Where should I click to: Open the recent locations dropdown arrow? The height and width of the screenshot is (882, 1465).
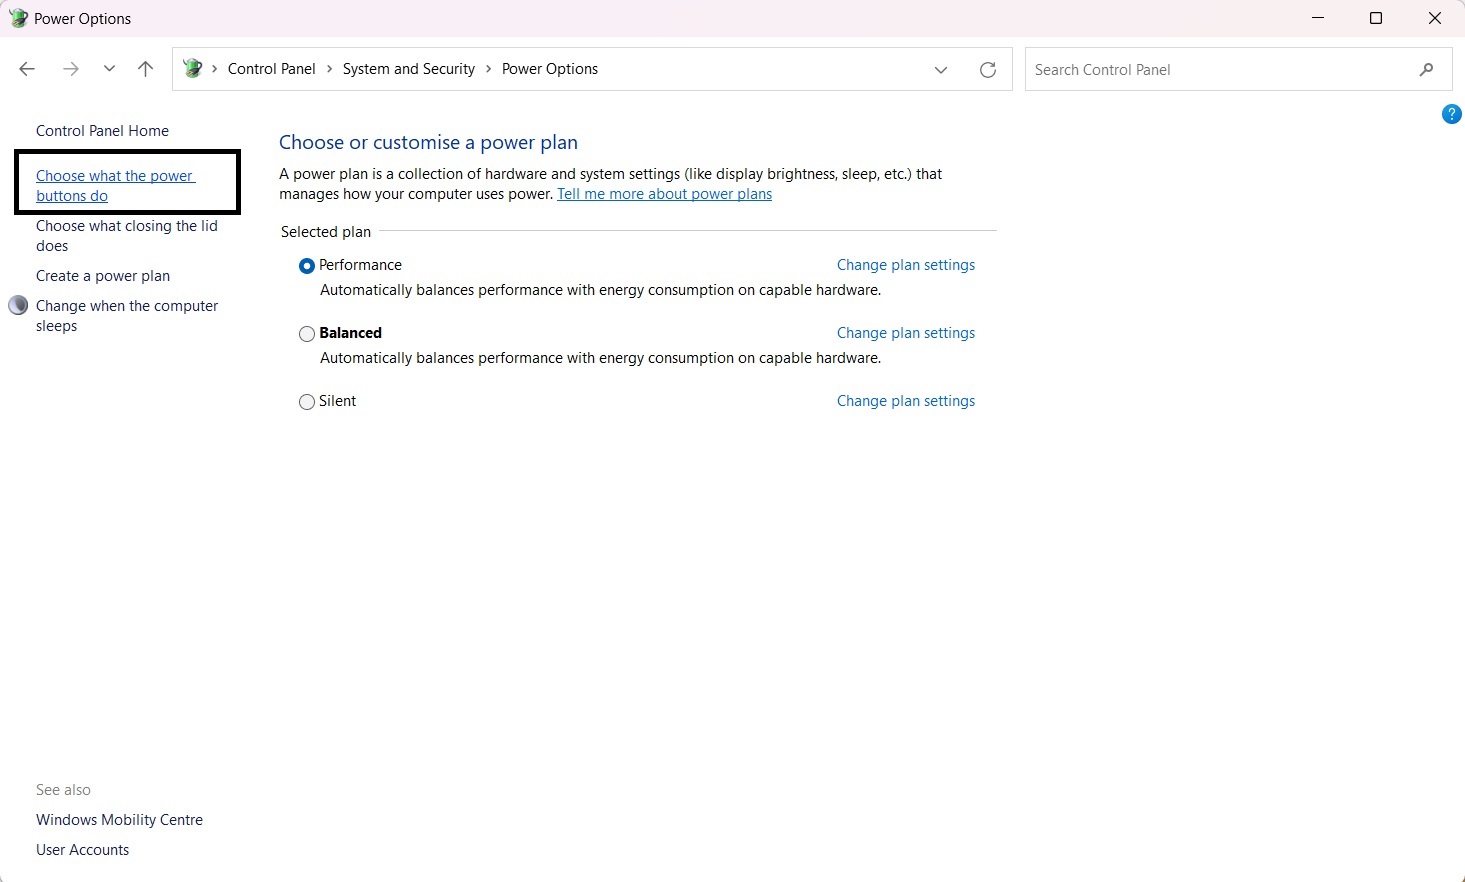coord(109,69)
